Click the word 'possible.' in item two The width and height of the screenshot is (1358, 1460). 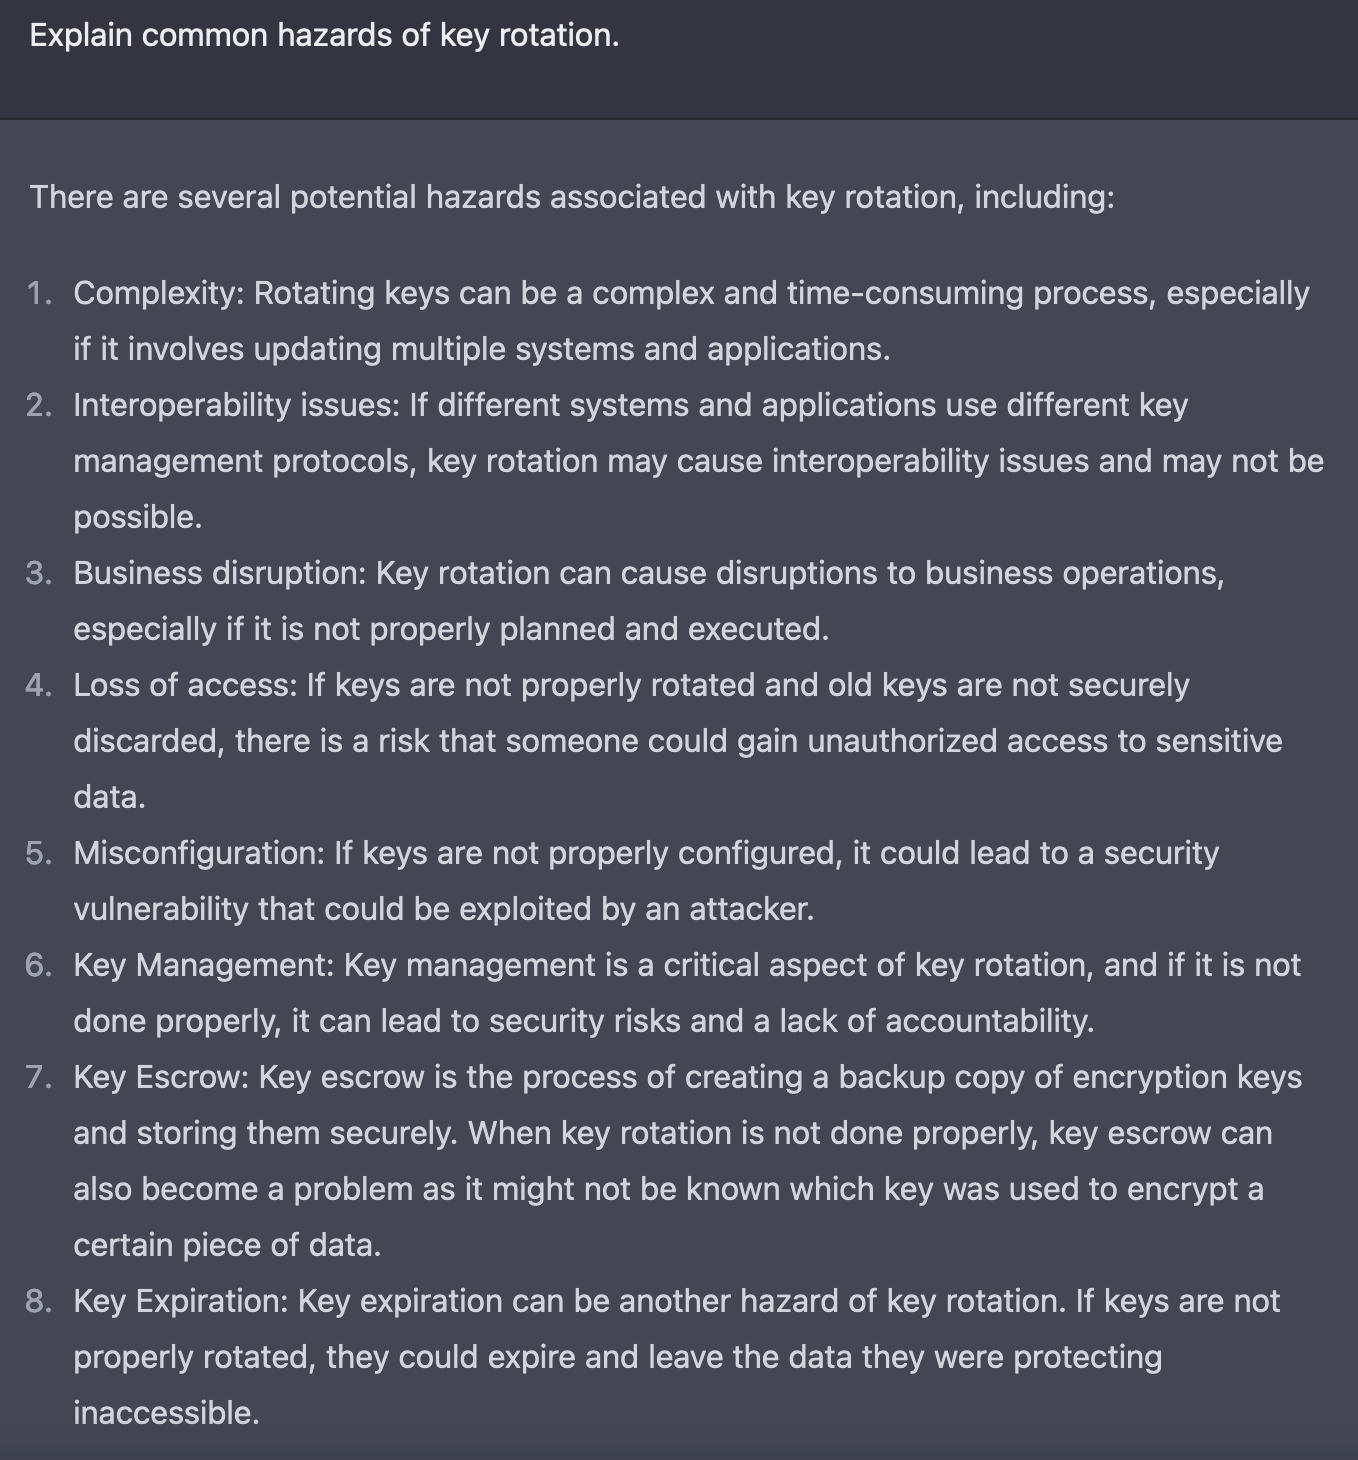[x=138, y=517]
